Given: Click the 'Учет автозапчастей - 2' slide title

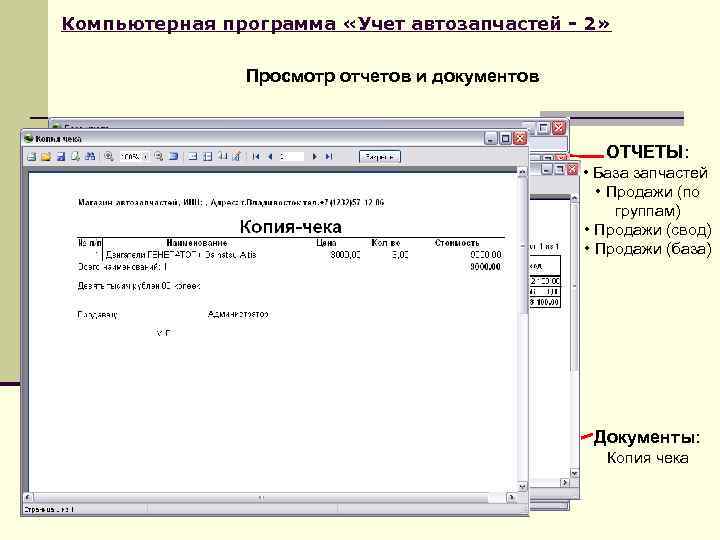Looking at the screenshot, I should coord(477,24).
